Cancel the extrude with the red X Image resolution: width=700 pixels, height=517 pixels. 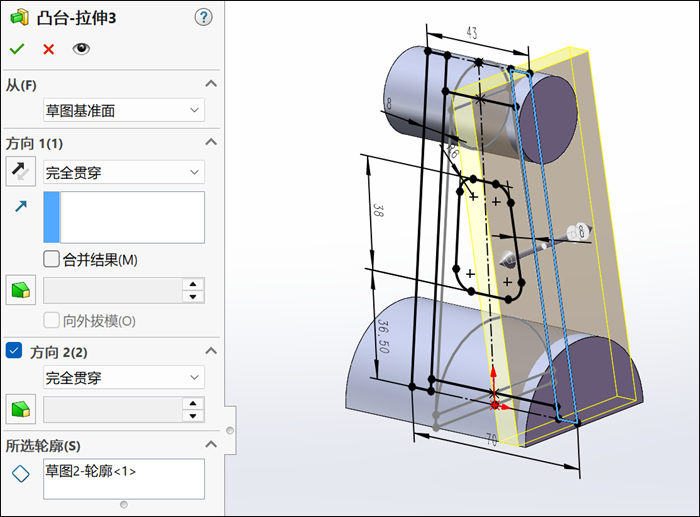coord(48,48)
